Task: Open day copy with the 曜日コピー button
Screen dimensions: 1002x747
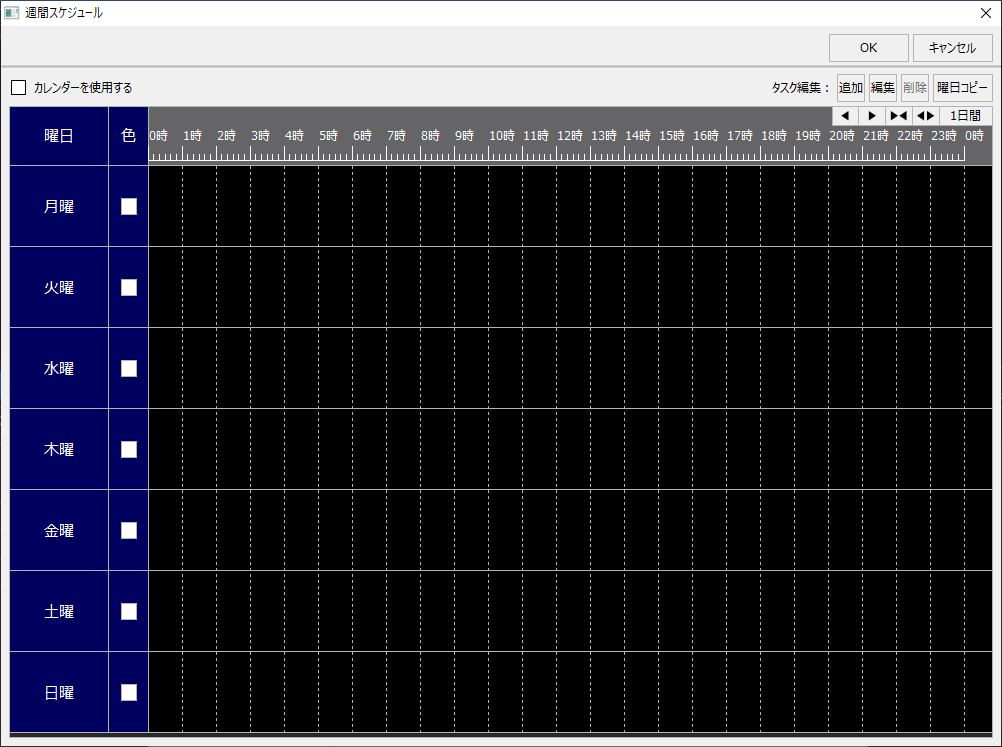Action: click(962, 87)
